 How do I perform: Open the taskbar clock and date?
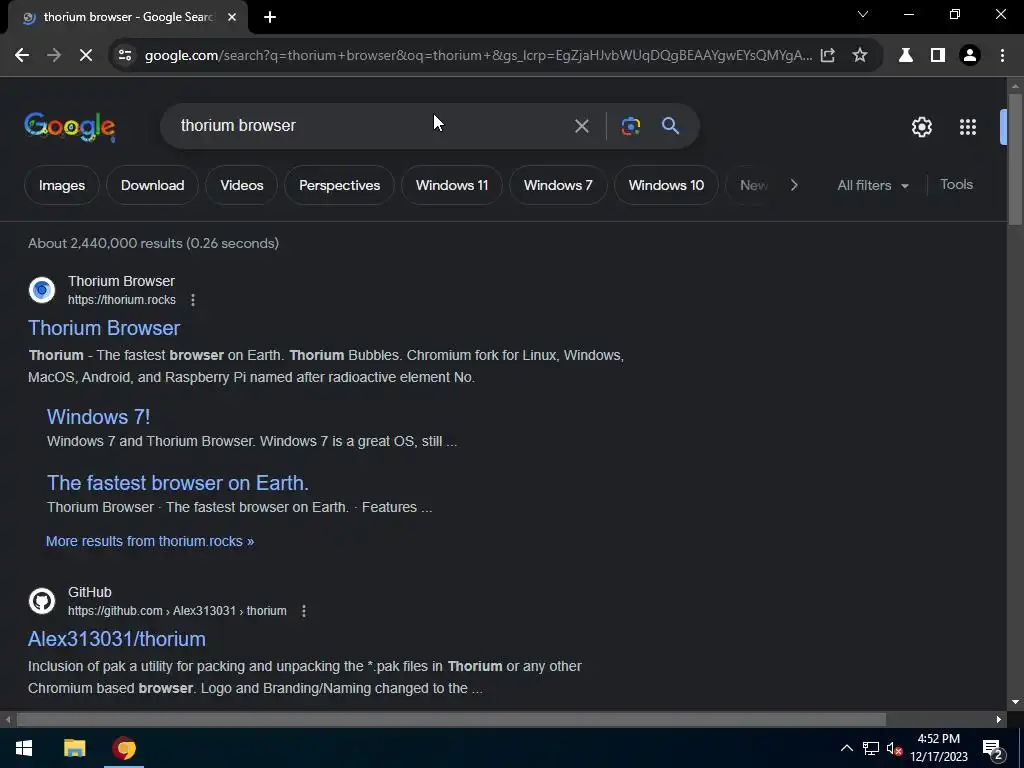[938, 748]
